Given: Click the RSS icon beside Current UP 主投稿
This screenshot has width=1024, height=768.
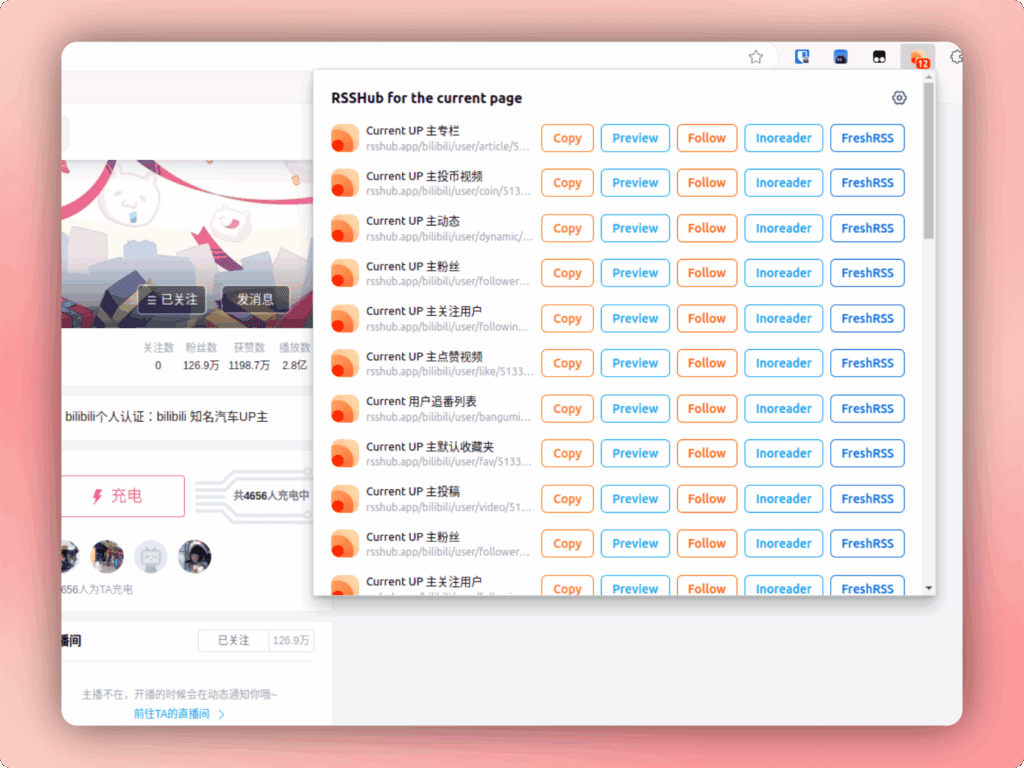Looking at the screenshot, I should pyautogui.click(x=345, y=498).
